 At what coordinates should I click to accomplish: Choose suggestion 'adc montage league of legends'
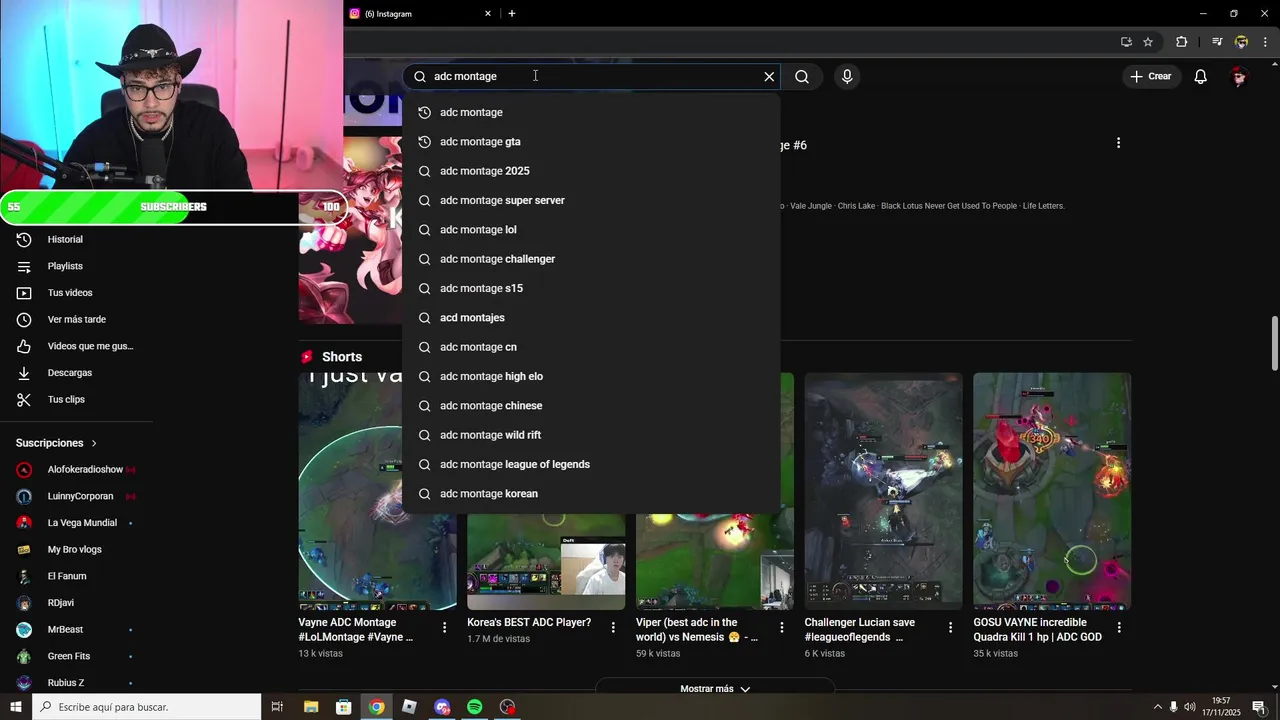point(591,464)
